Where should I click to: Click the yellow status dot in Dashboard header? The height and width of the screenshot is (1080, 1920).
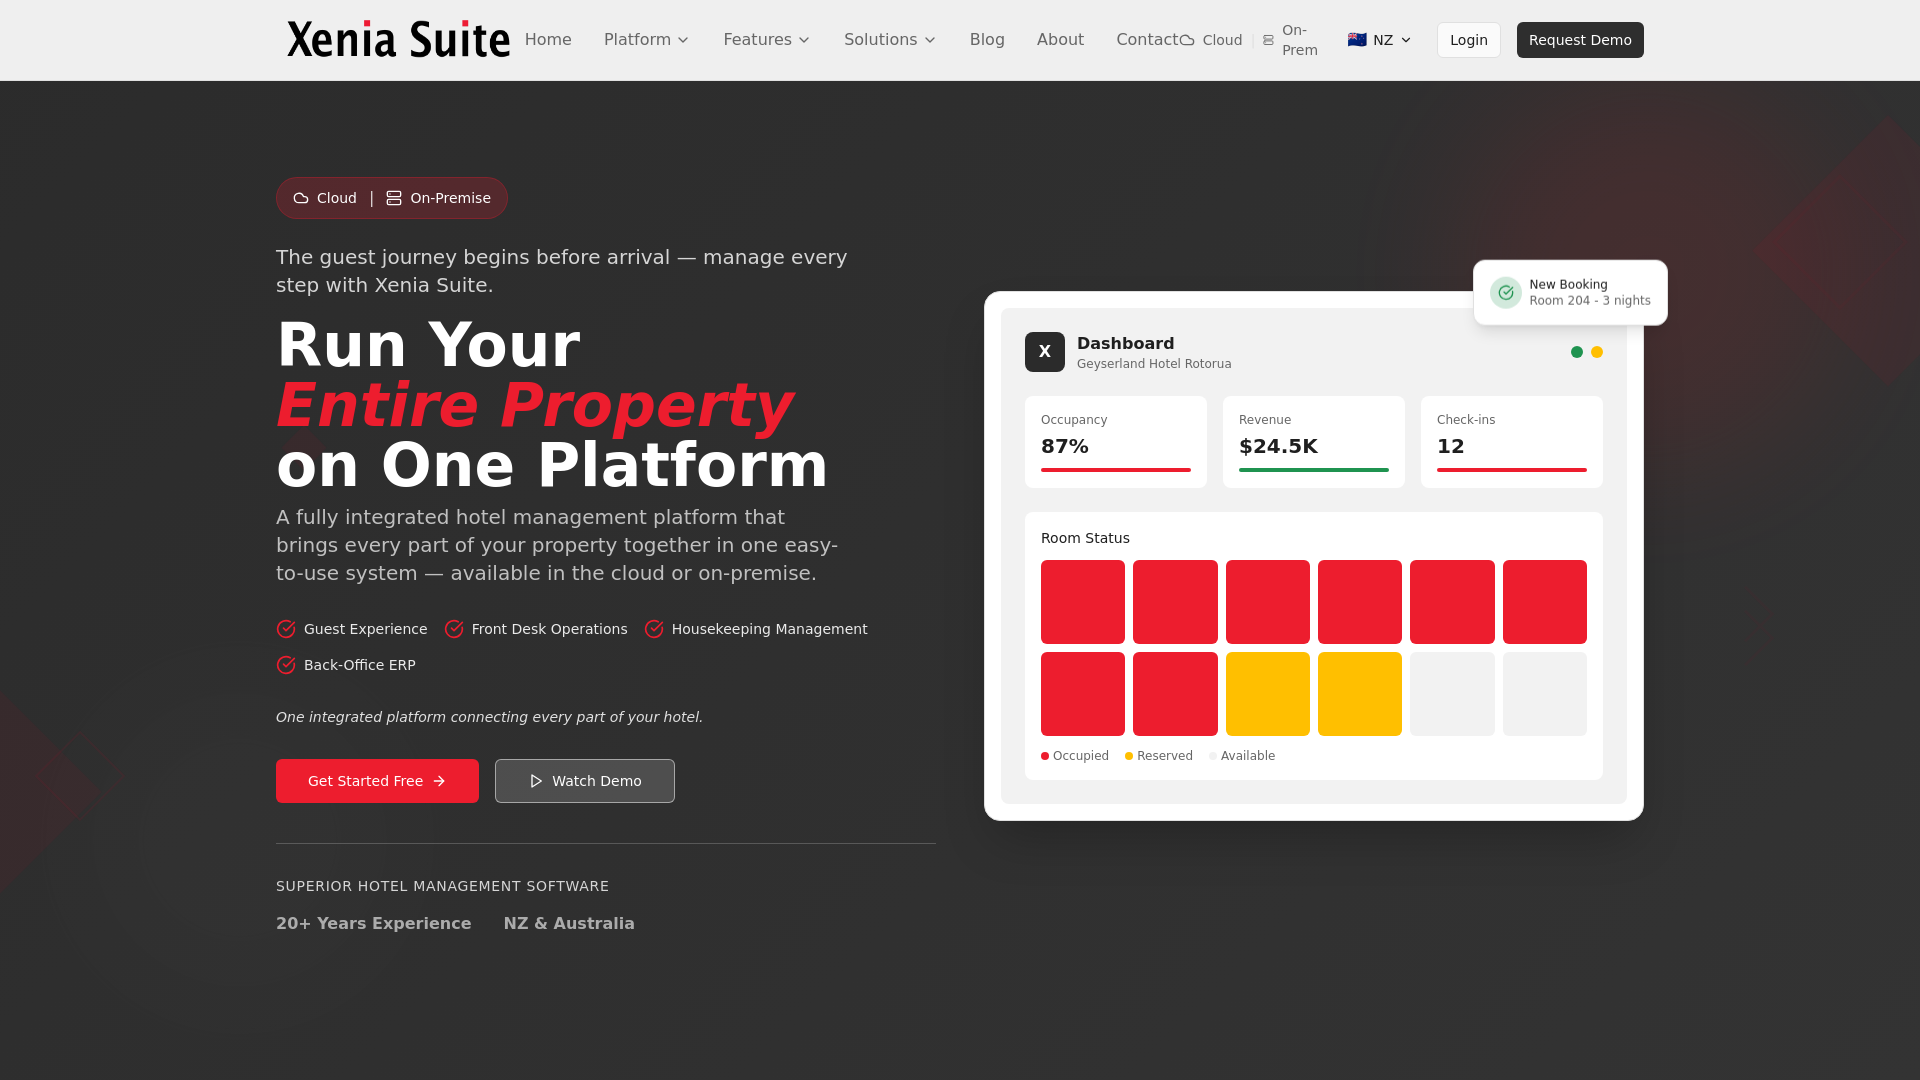coord(1597,352)
